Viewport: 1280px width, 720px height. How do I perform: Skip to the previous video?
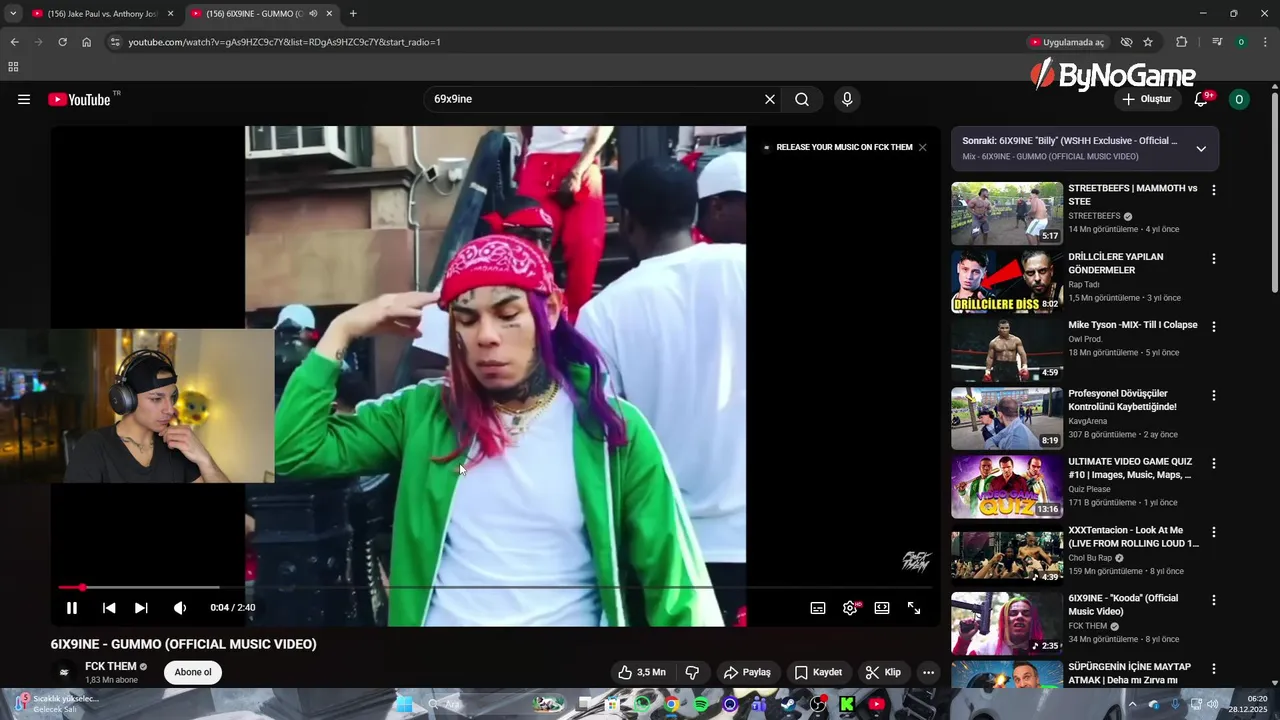[109, 608]
